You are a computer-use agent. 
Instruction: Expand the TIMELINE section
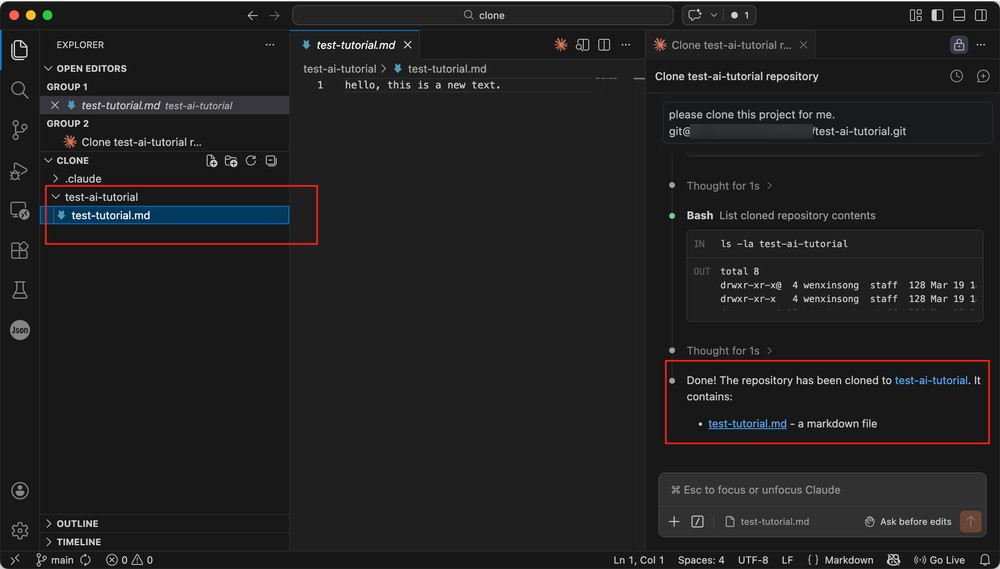click(x=166, y=542)
